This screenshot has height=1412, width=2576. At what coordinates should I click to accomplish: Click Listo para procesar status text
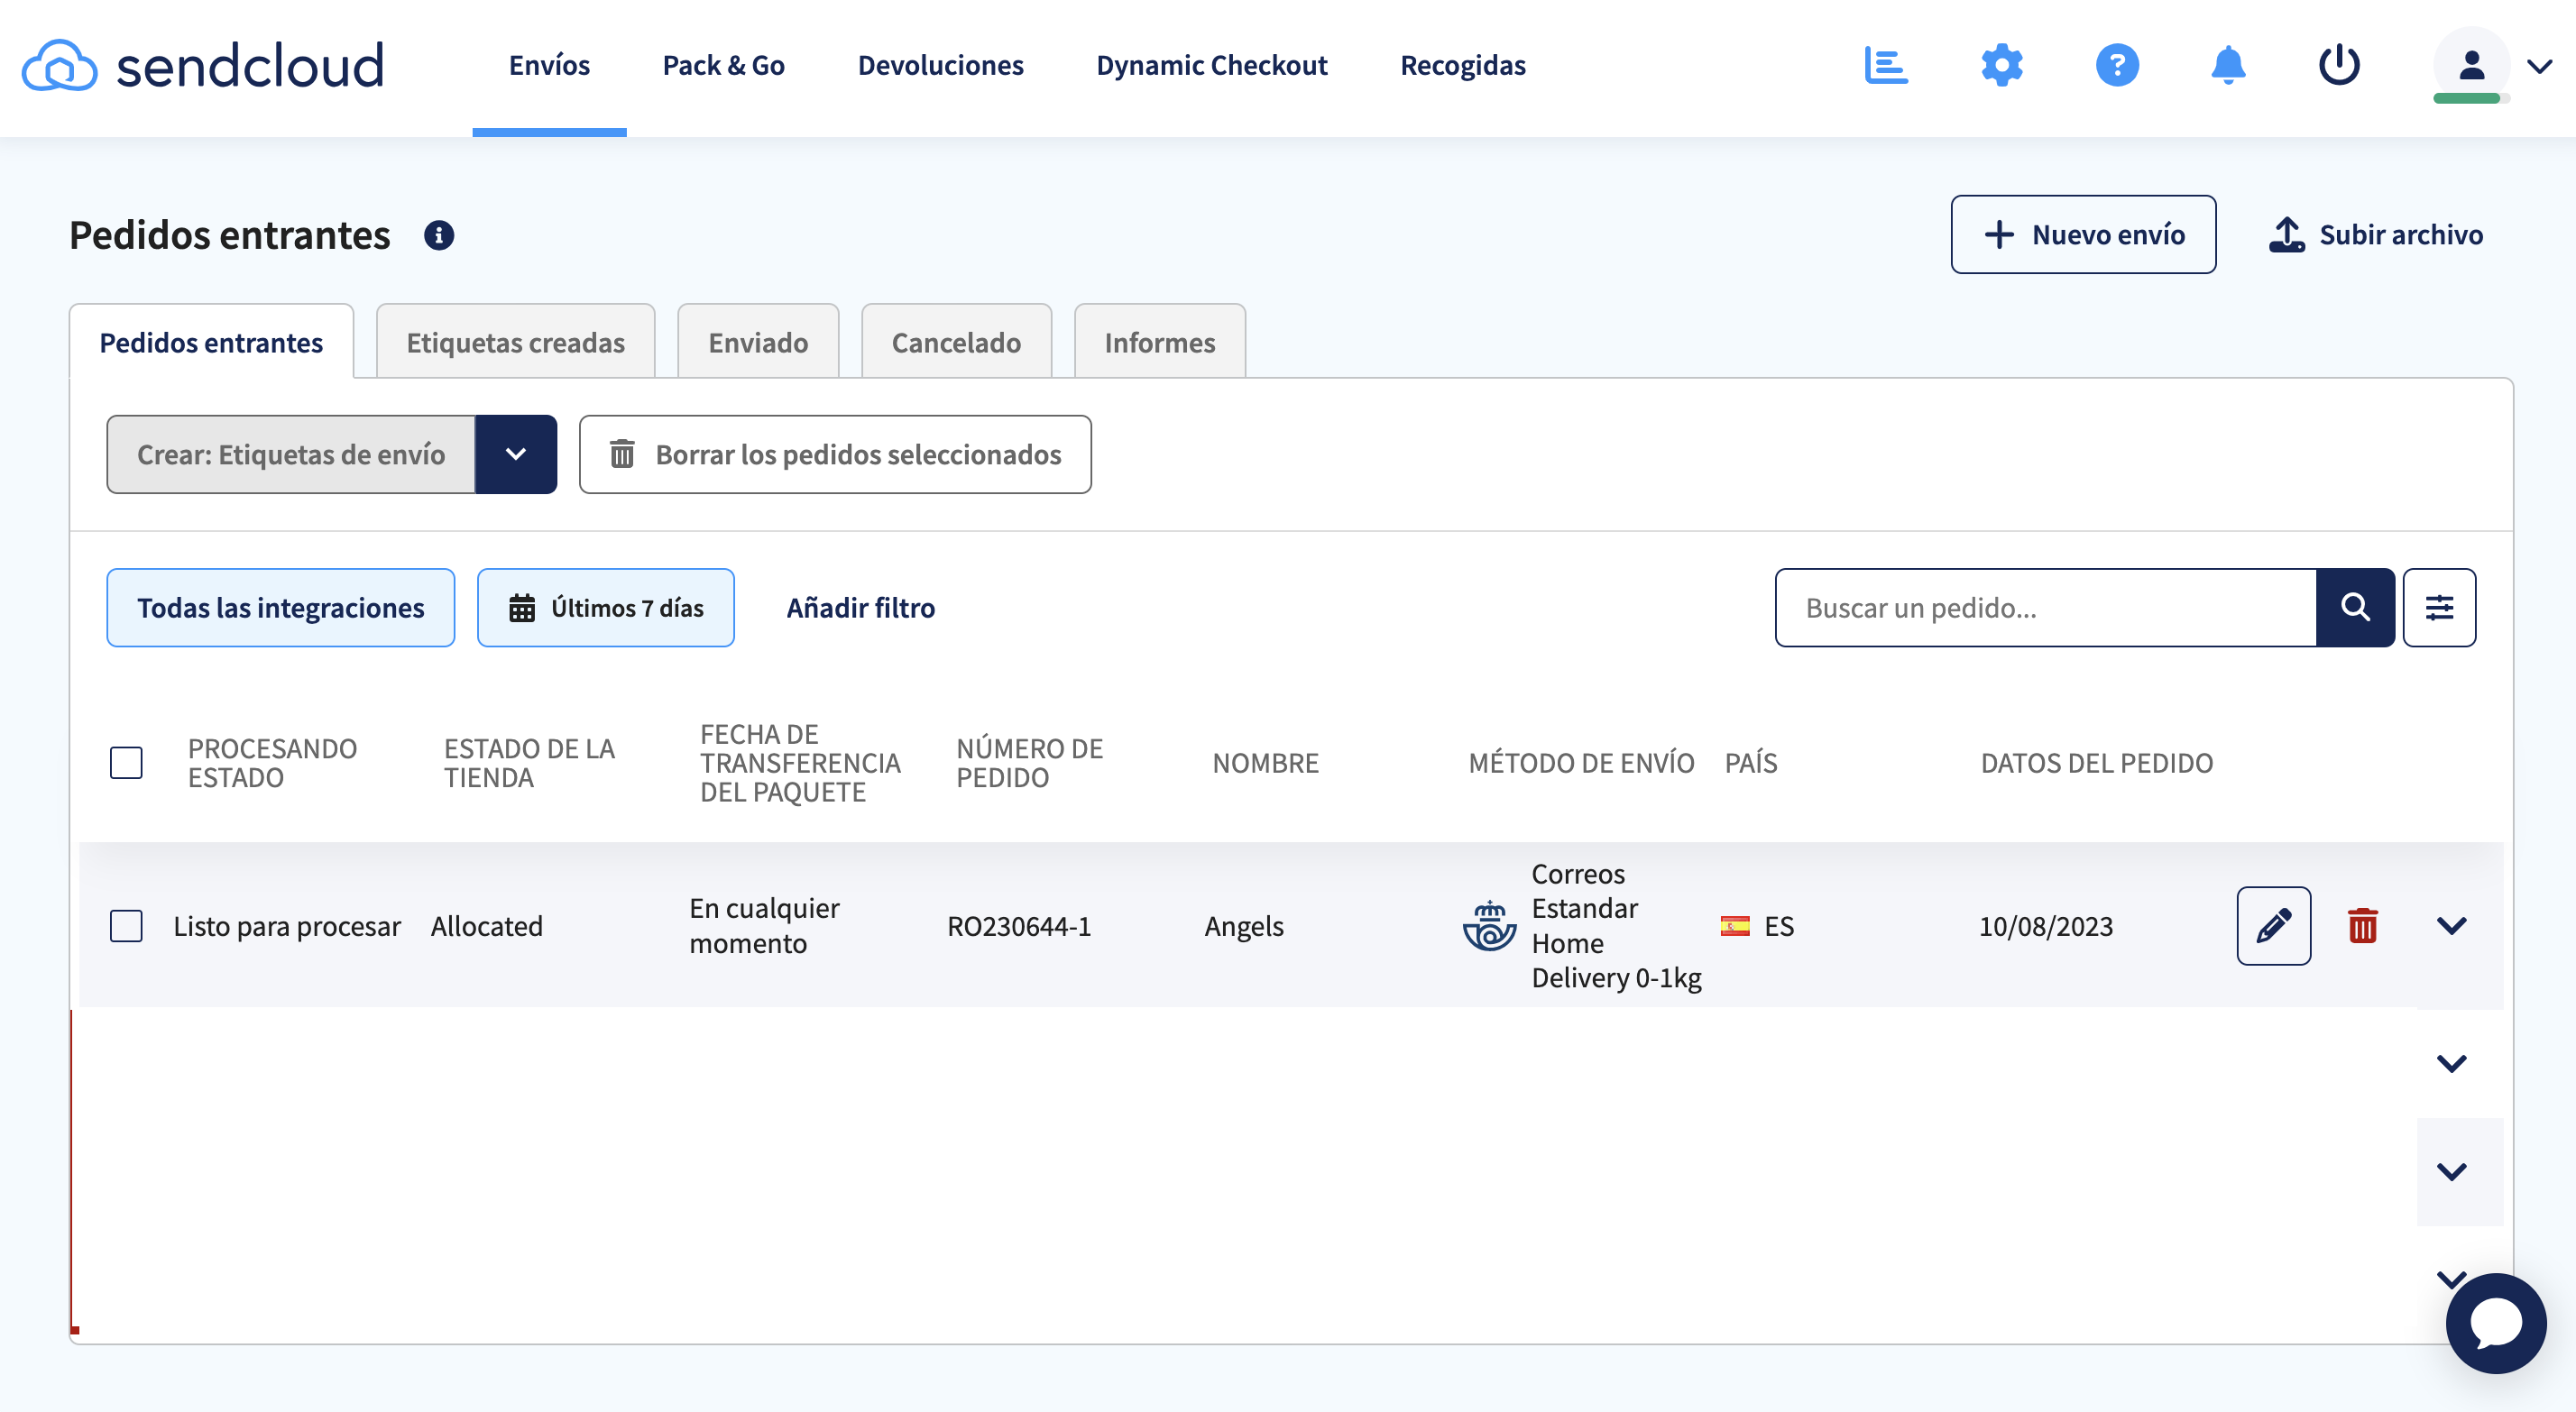coord(287,926)
